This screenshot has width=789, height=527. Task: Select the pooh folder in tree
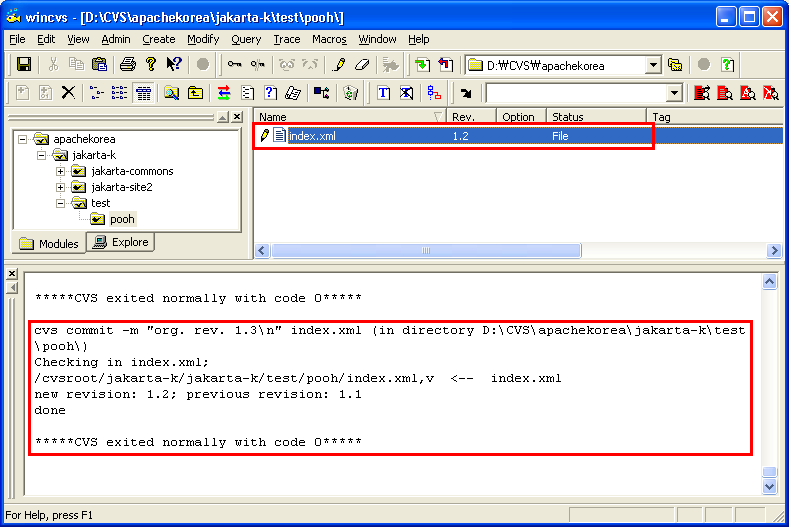[122, 219]
